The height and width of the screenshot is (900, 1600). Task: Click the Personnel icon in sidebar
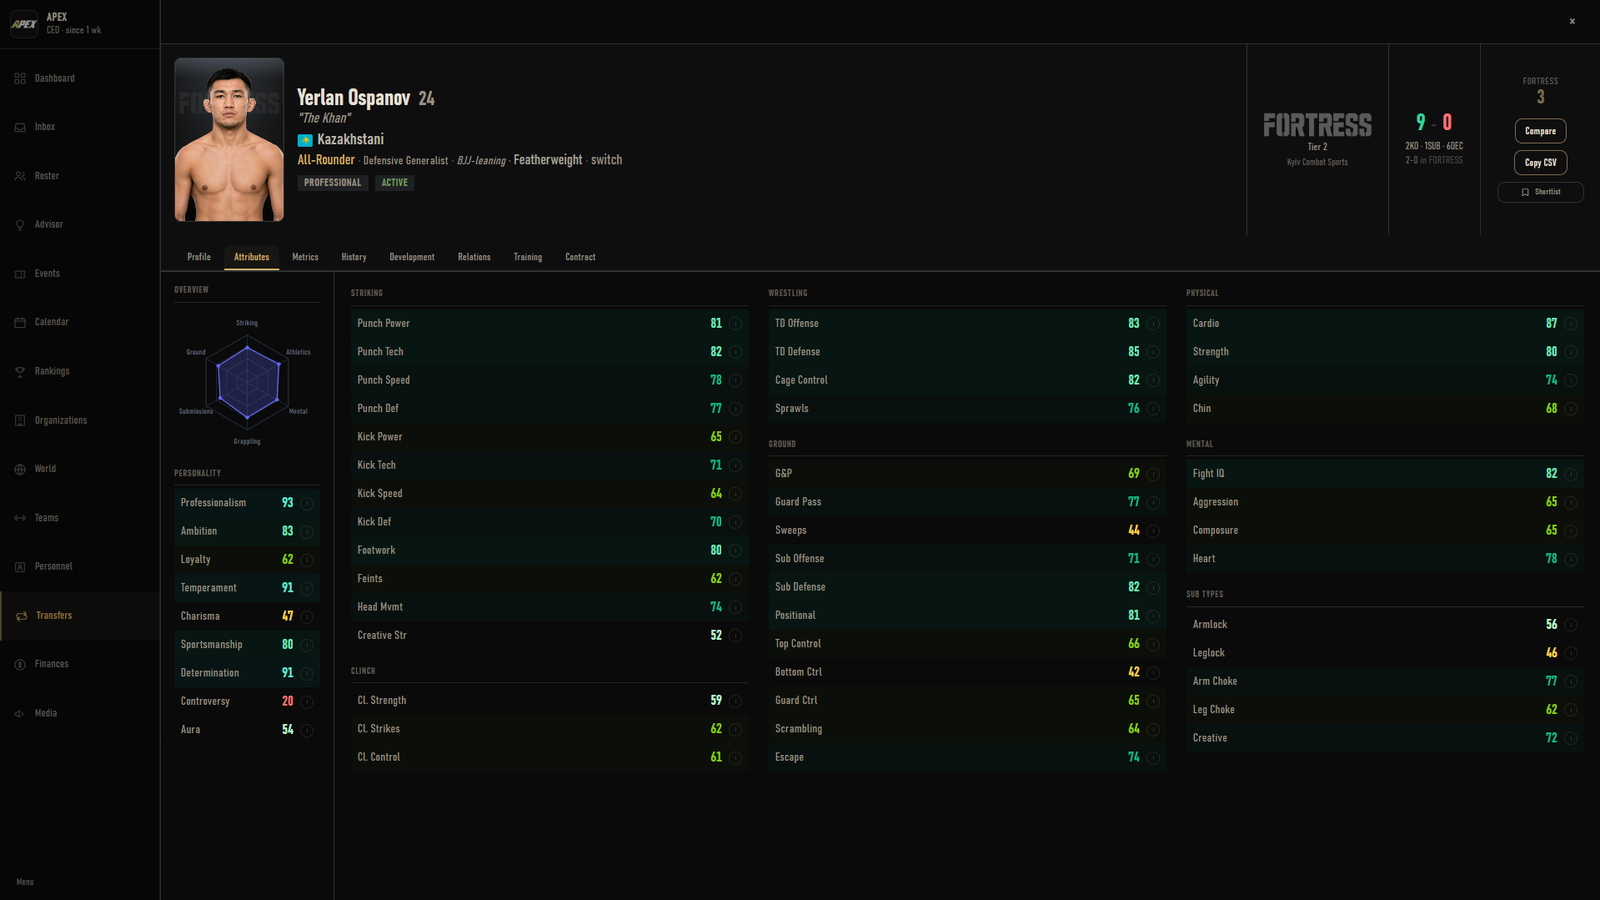tap(20, 567)
